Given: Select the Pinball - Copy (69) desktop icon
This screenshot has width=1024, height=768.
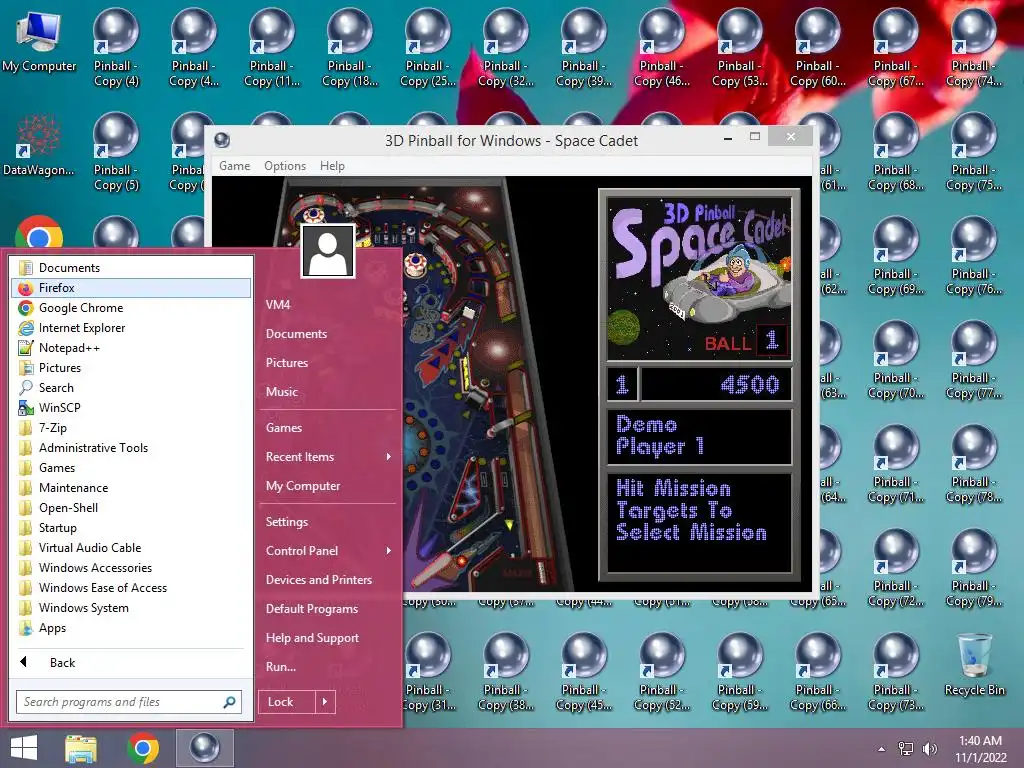Looking at the screenshot, I should pos(895,255).
